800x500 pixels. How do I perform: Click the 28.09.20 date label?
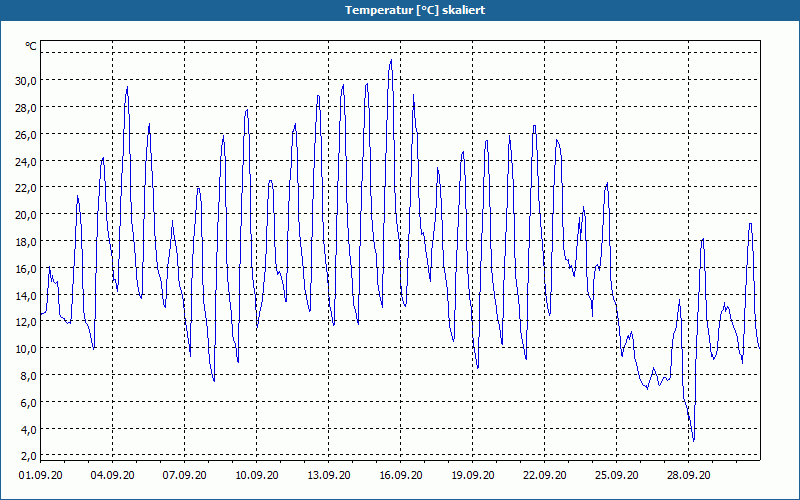click(x=688, y=475)
